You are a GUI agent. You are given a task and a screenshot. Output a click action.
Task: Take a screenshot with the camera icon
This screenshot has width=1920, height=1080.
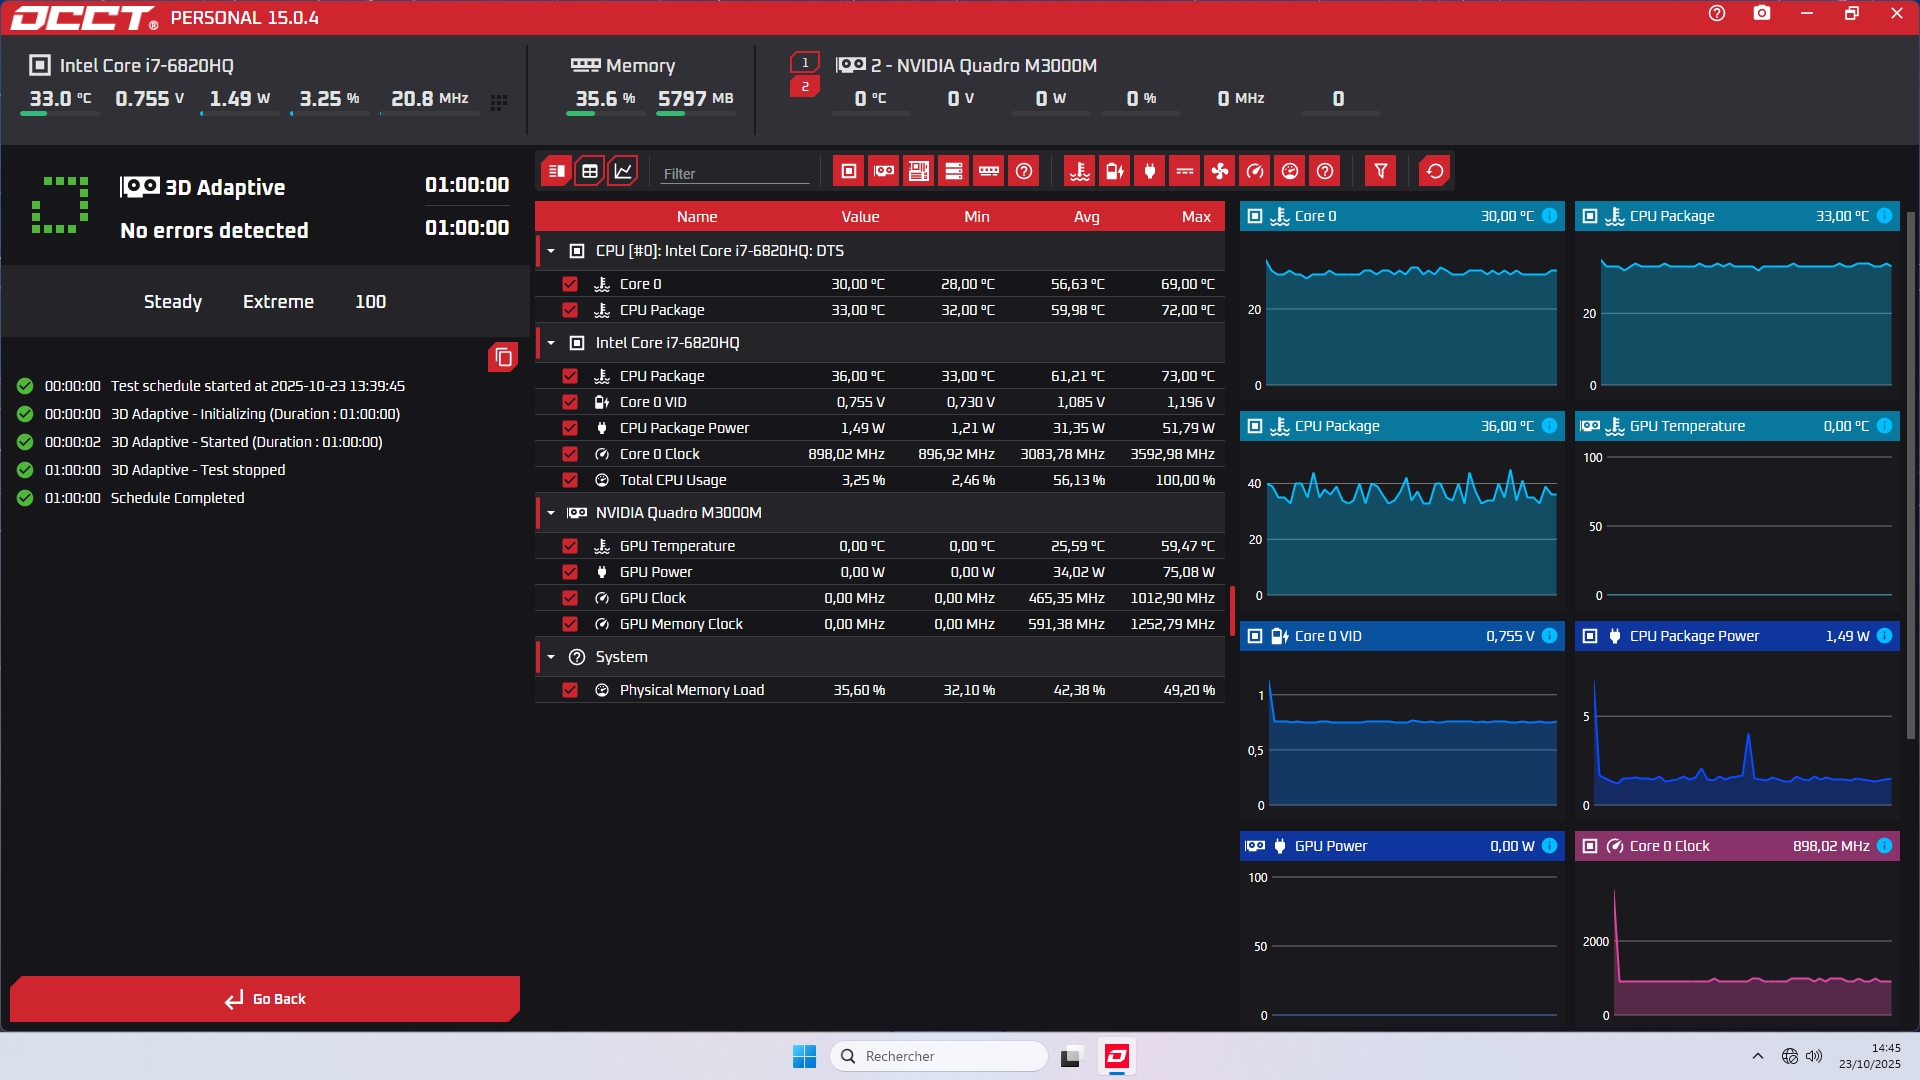click(1762, 14)
